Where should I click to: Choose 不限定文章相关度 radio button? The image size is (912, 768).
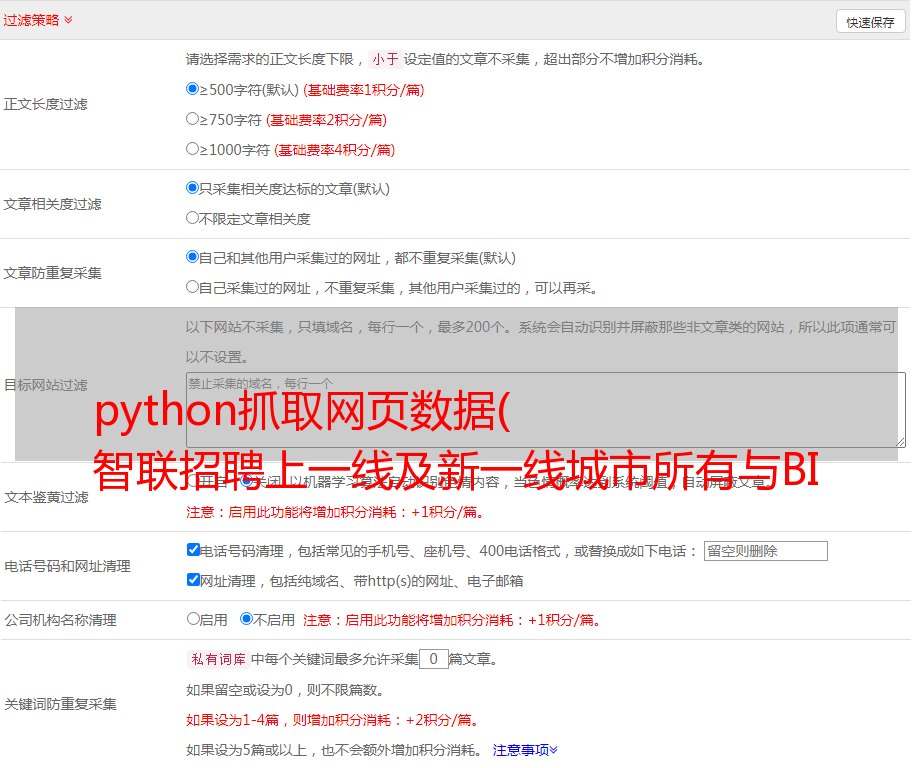click(x=192, y=218)
